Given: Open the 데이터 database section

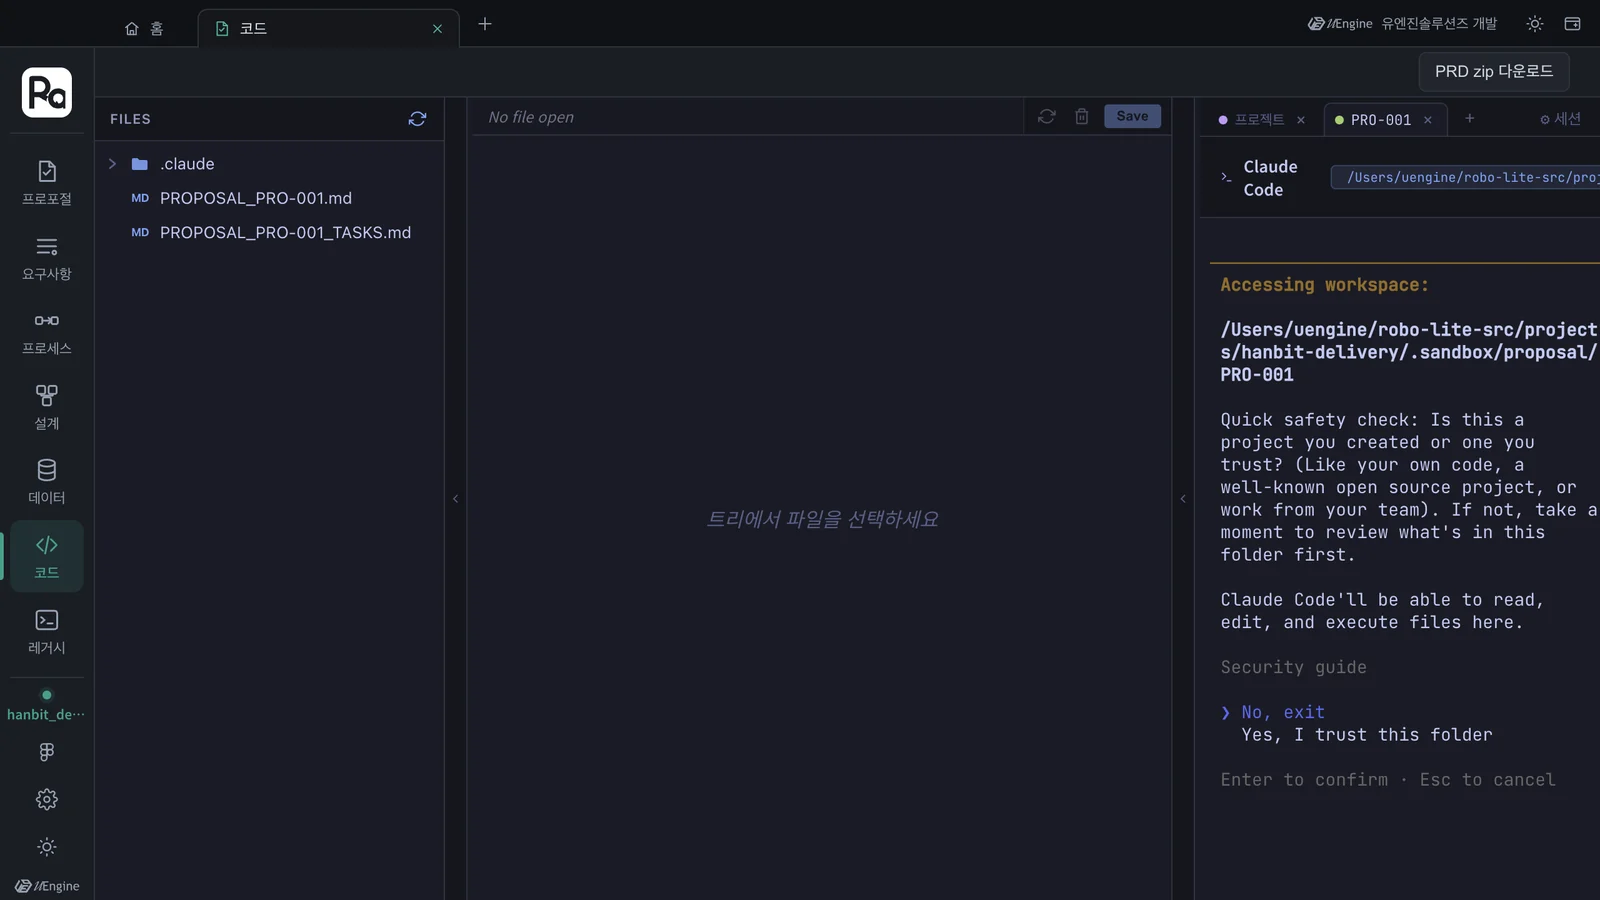Looking at the screenshot, I should click(x=47, y=482).
